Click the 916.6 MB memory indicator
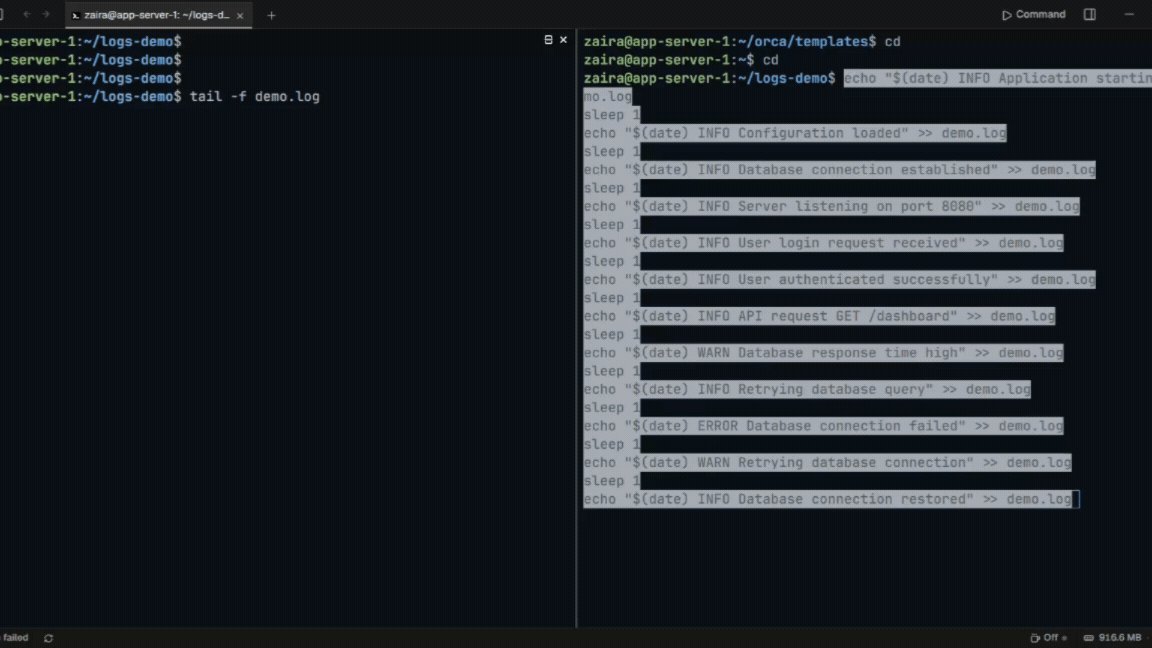 click(x=1113, y=638)
